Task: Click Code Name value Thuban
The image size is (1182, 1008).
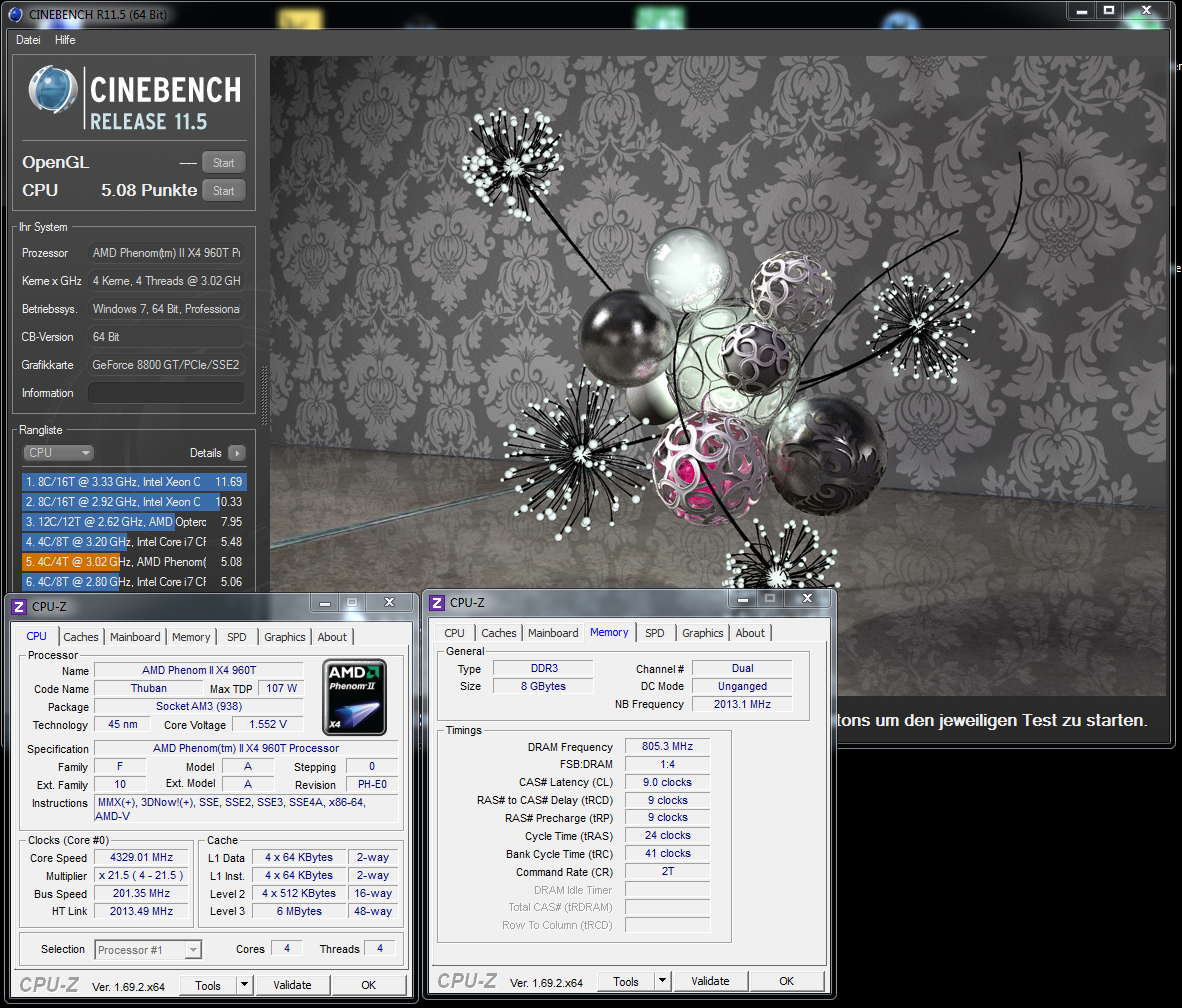Action: click(149, 688)
